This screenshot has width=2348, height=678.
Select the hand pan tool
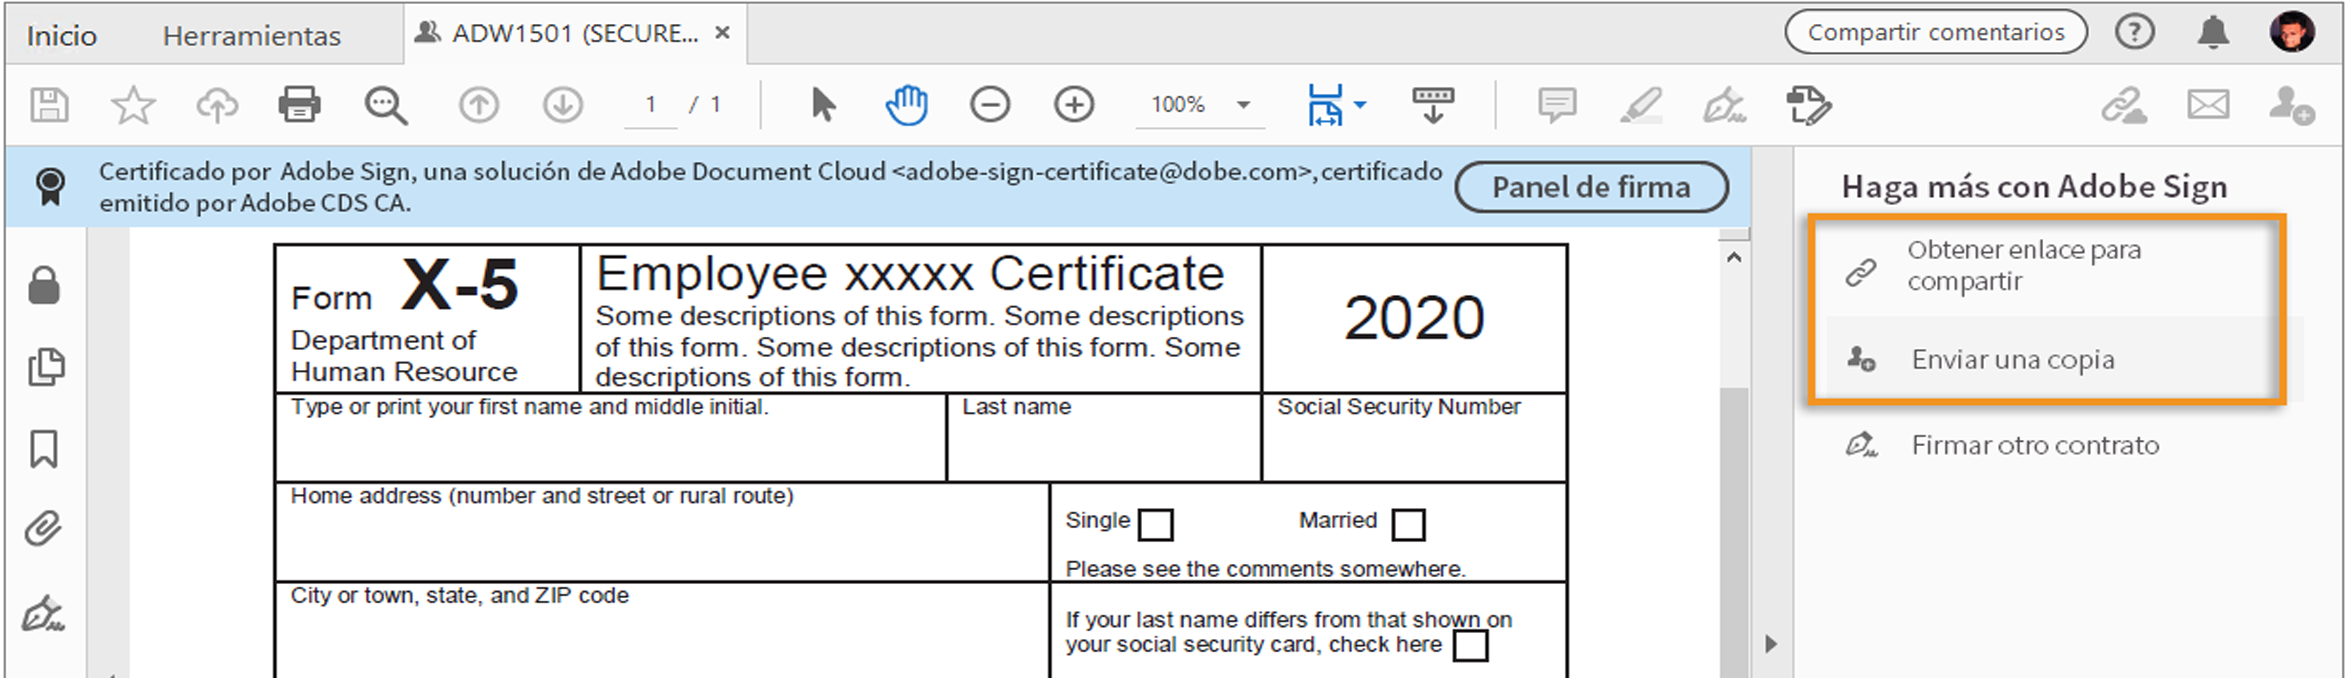point(906,105)
